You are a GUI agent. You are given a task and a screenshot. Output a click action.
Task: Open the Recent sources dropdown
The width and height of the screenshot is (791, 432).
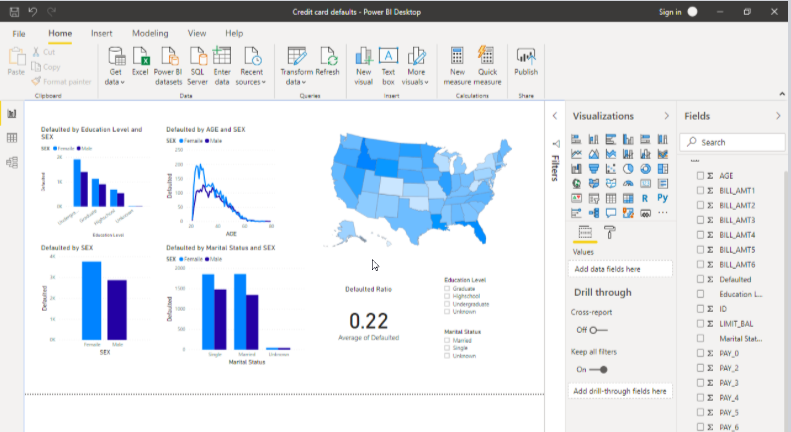(251, 67)
